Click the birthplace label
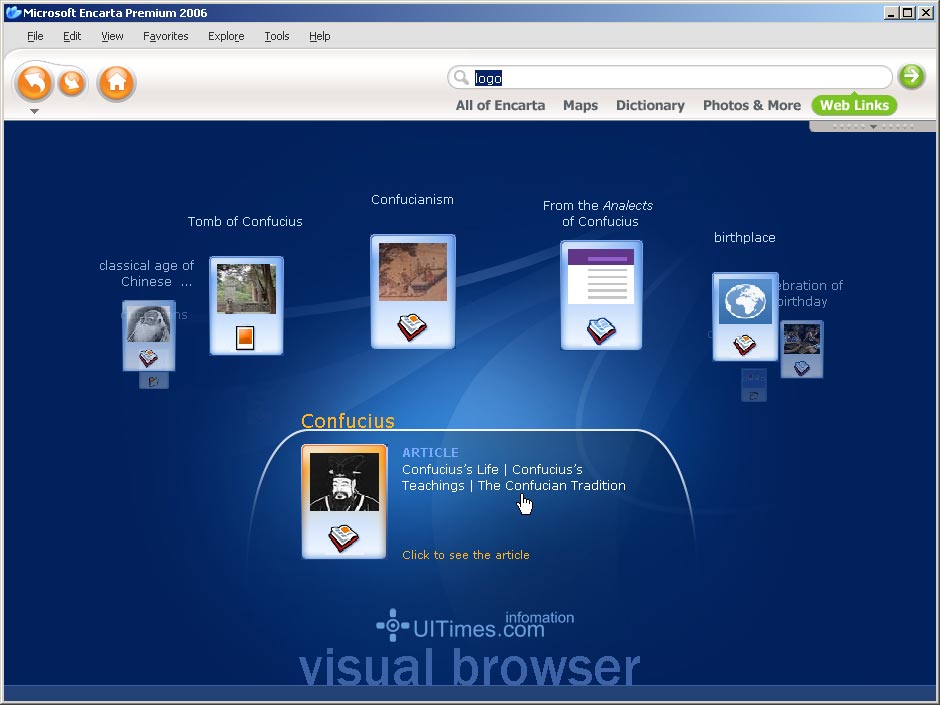This screenshot has width=940, height=705. 745,237
